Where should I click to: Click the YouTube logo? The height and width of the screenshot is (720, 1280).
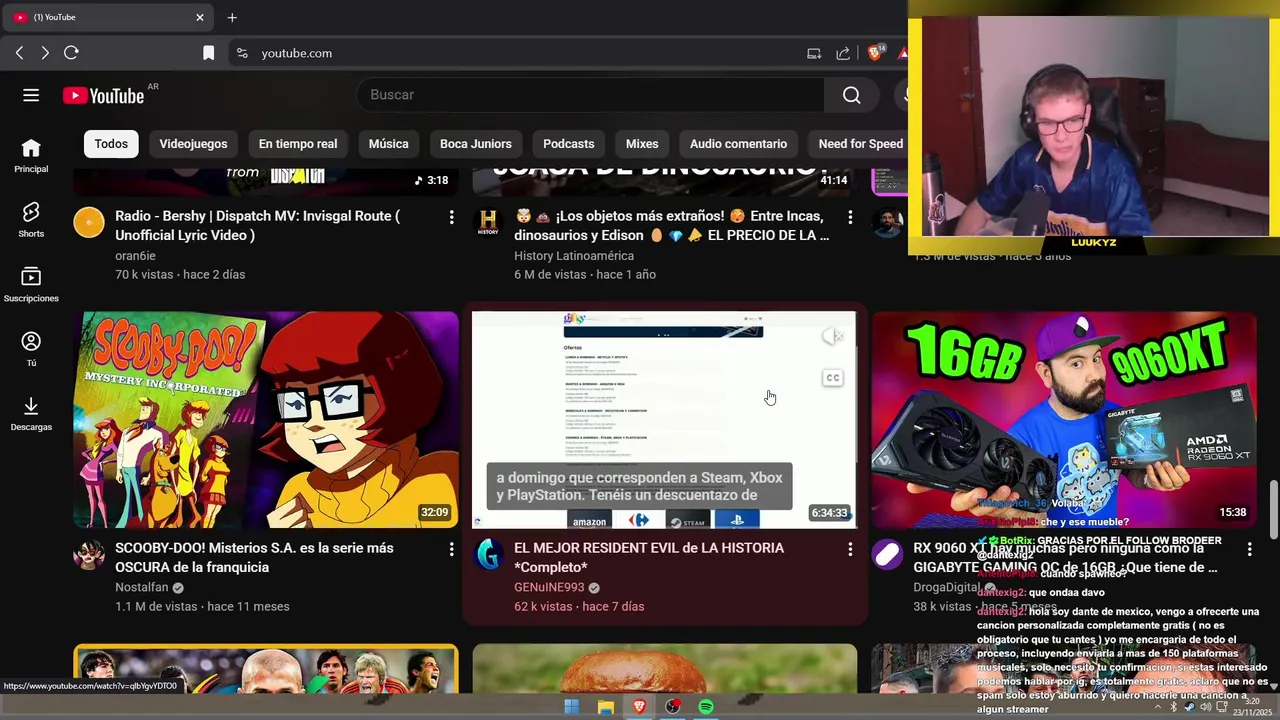click(x=103, y=95)
